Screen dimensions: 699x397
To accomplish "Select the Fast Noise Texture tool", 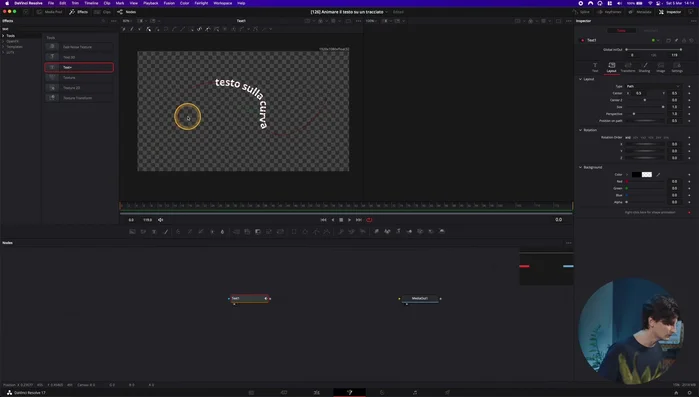I will [x=79, y=47].
